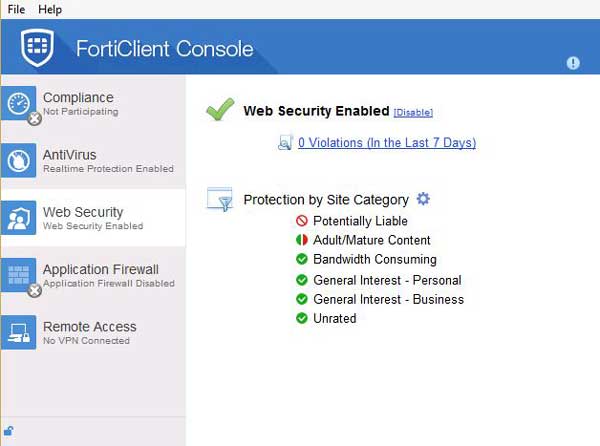600x446 pixels.
Task: Click the unlock settings padlock icon
Action: [x=9, y=432]
